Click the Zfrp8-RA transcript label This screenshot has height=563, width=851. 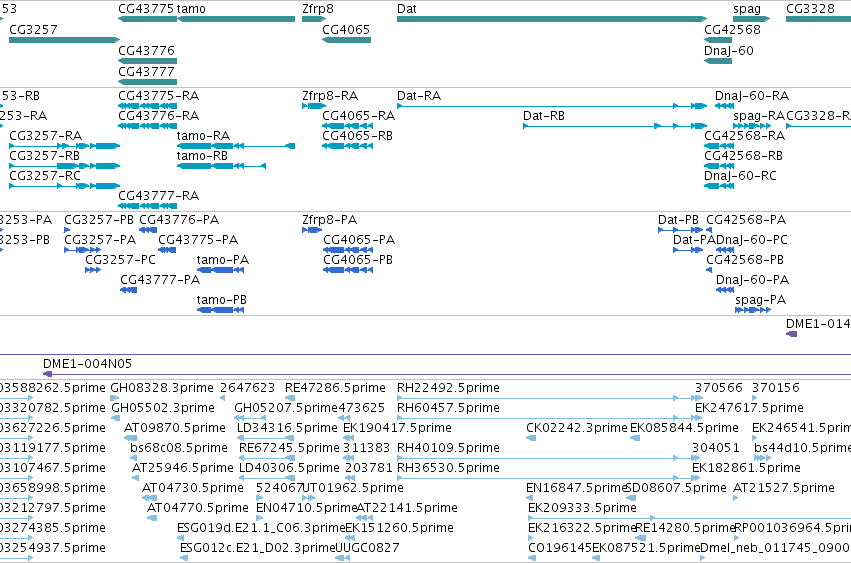click(x=330, y=96)
